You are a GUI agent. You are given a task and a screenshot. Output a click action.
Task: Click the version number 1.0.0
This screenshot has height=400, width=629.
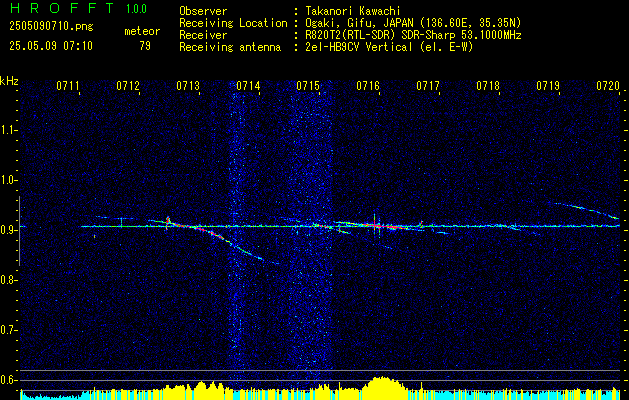pos(136,8)
